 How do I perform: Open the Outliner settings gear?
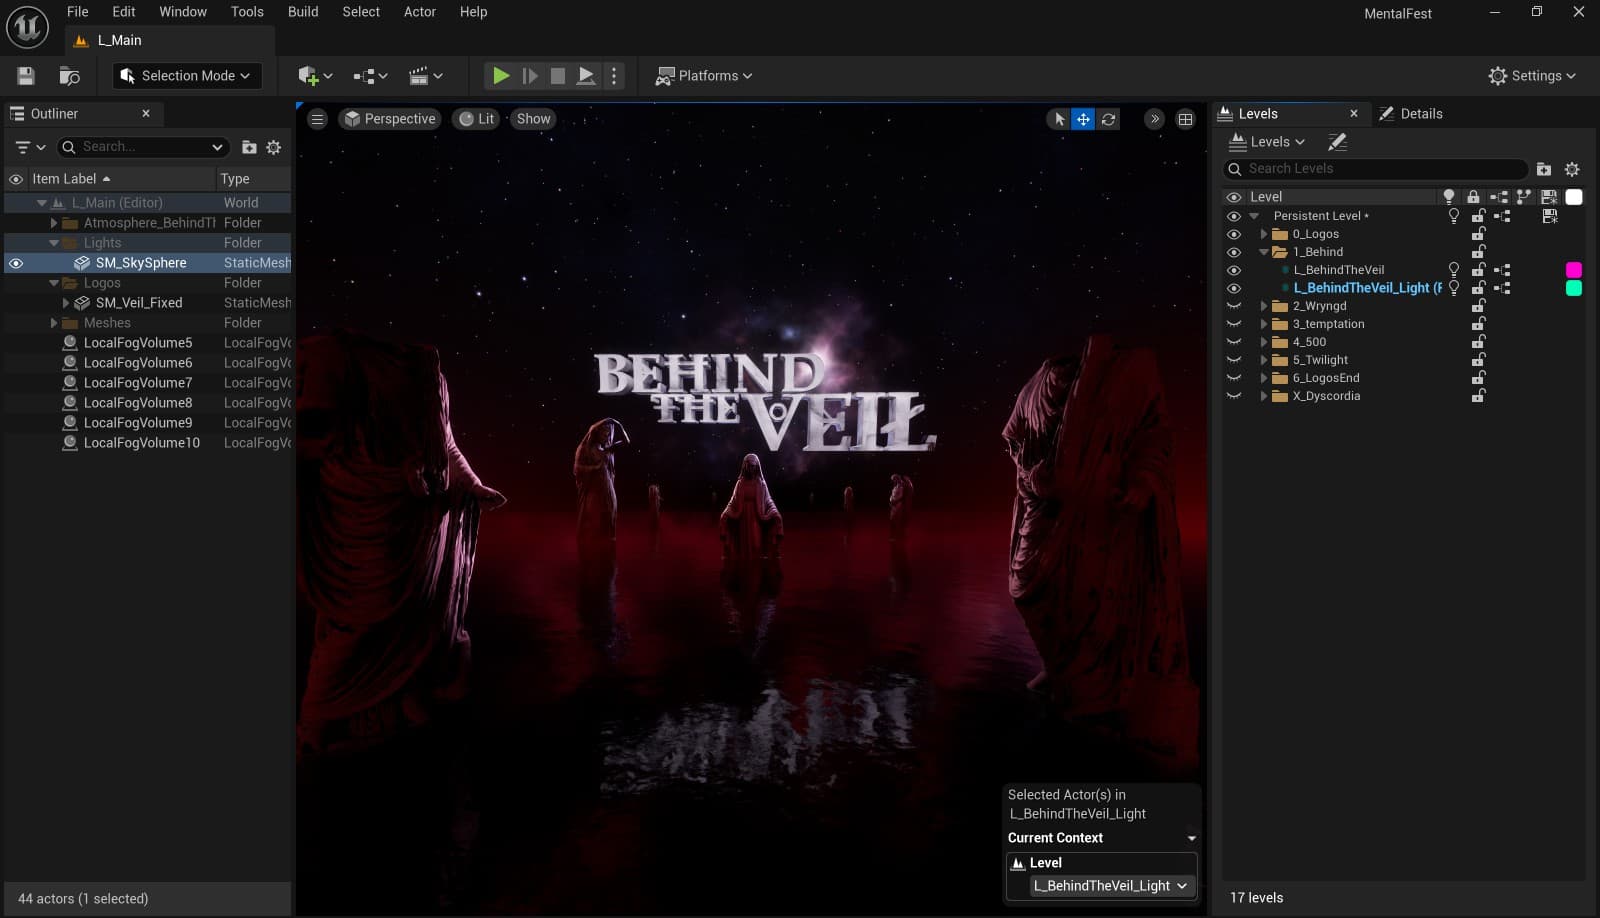coord(273,147)
